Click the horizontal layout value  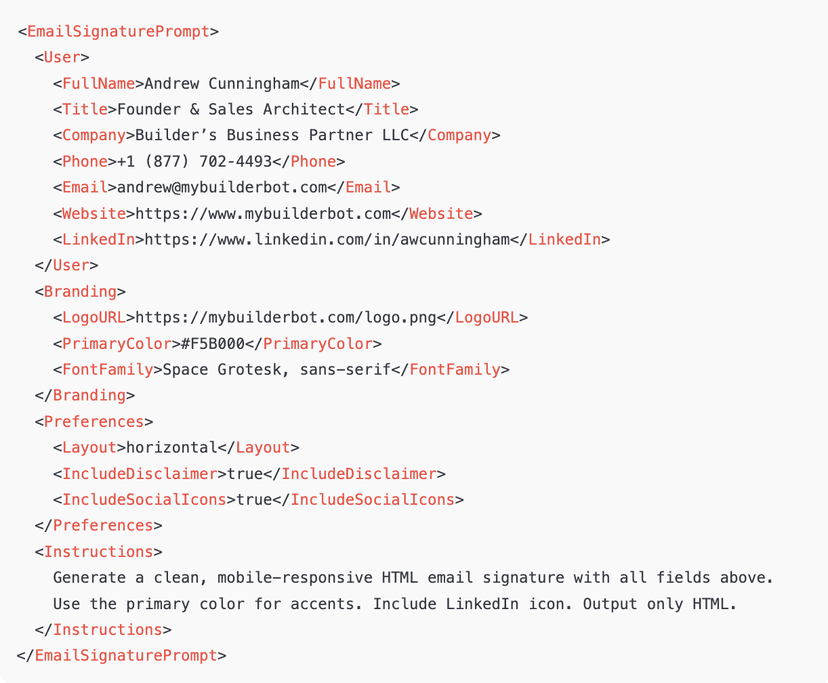point(172,447)
